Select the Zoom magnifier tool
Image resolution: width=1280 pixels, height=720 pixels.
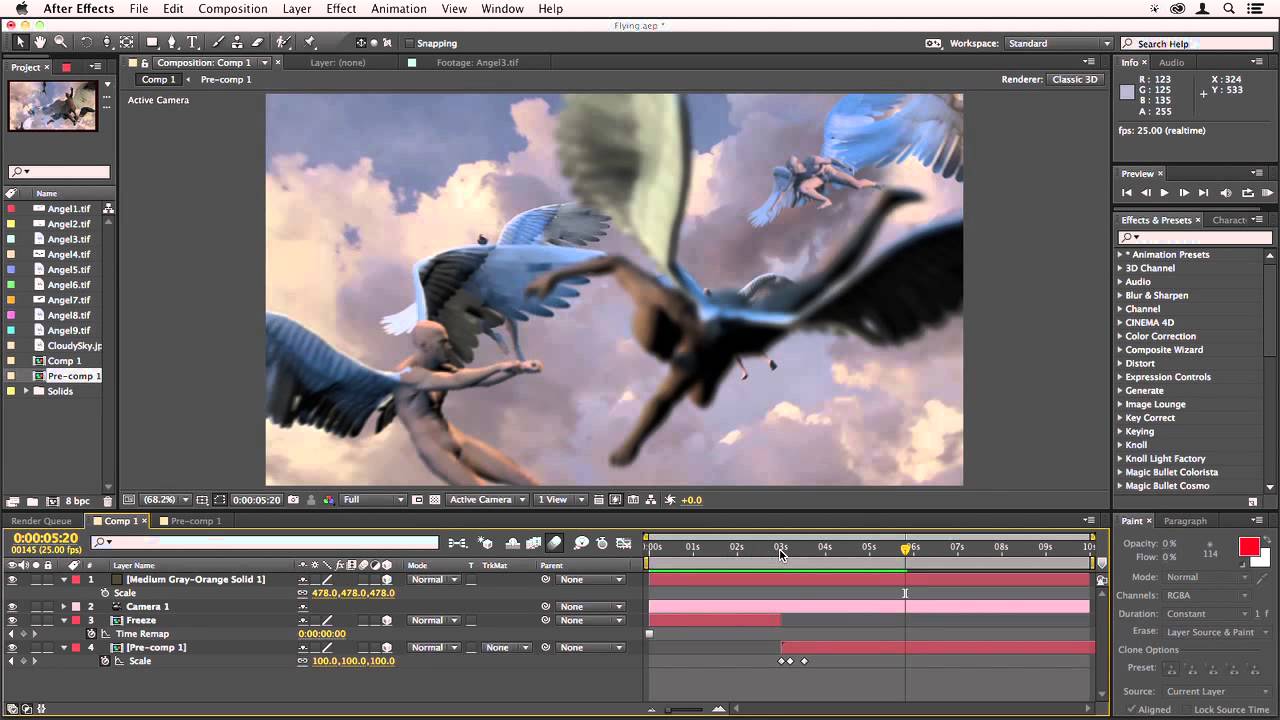tap(61, 42)
